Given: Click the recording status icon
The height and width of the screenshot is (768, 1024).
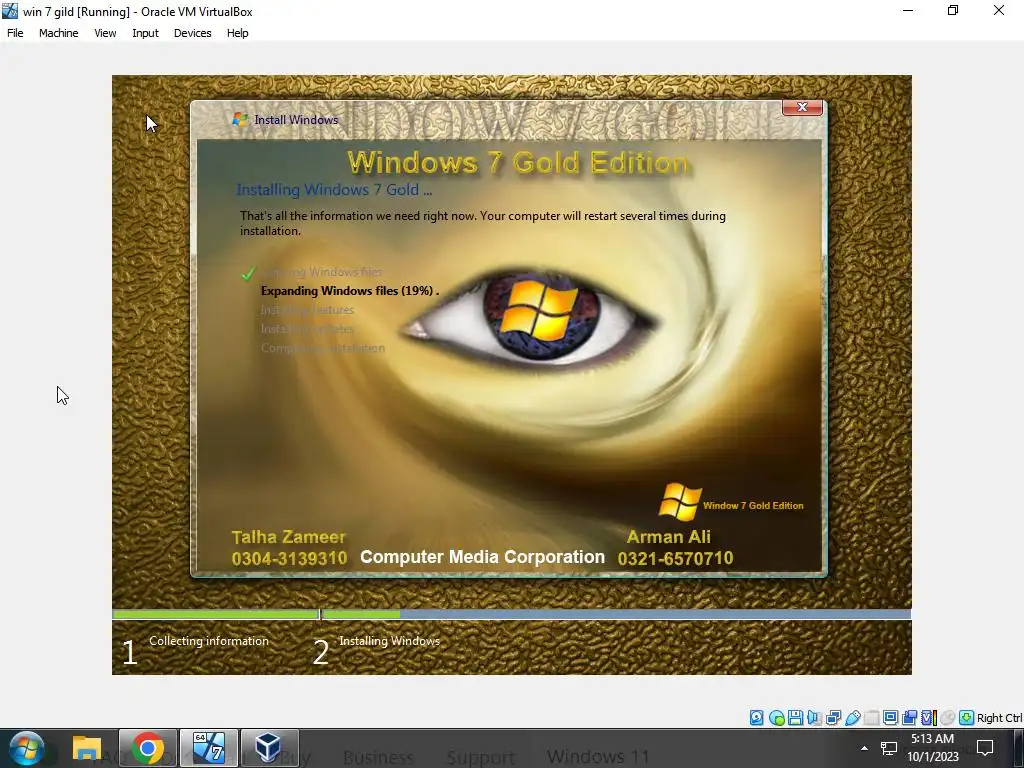Looking at the screenshot, I should pyautogui.click(x=909, y=718).
